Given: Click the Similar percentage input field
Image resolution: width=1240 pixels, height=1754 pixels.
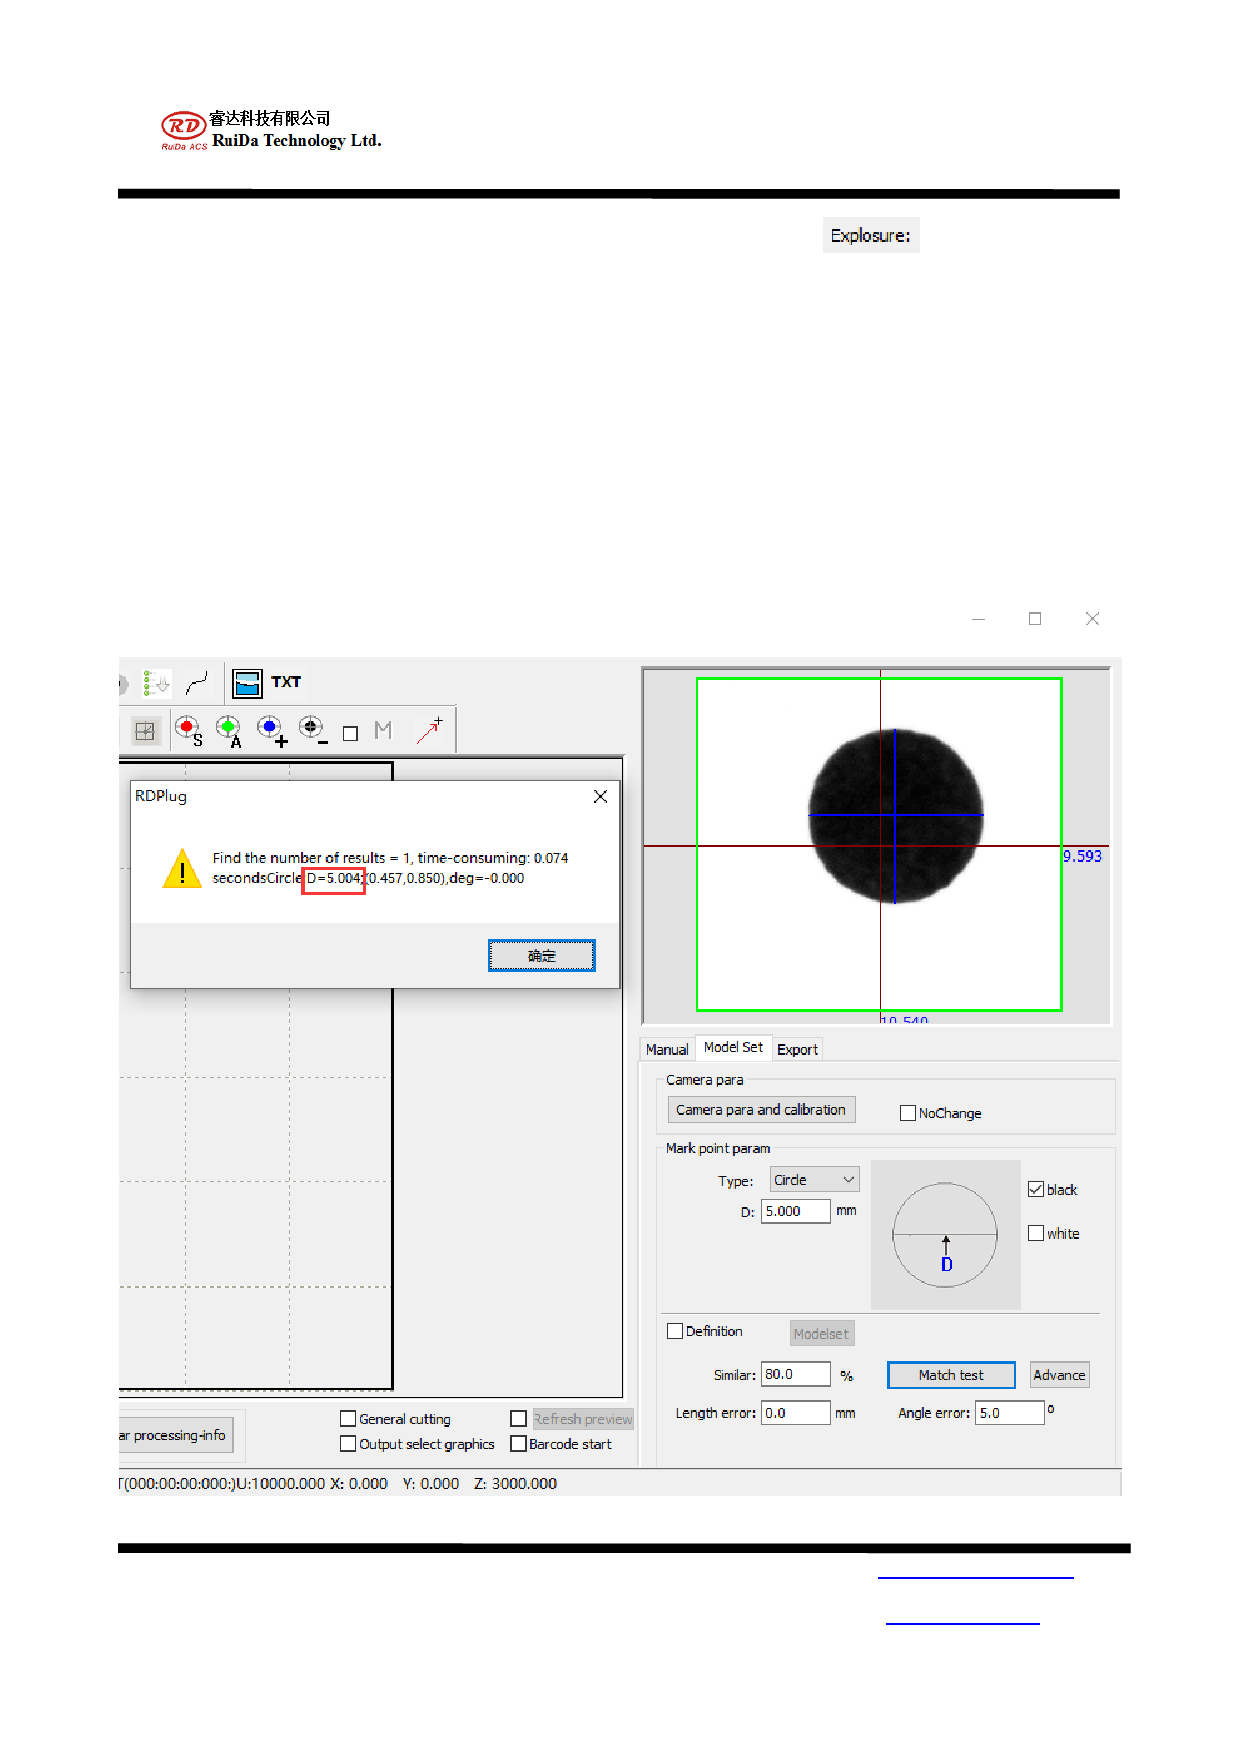Looking at the screenshot, I should point(795,1375).
